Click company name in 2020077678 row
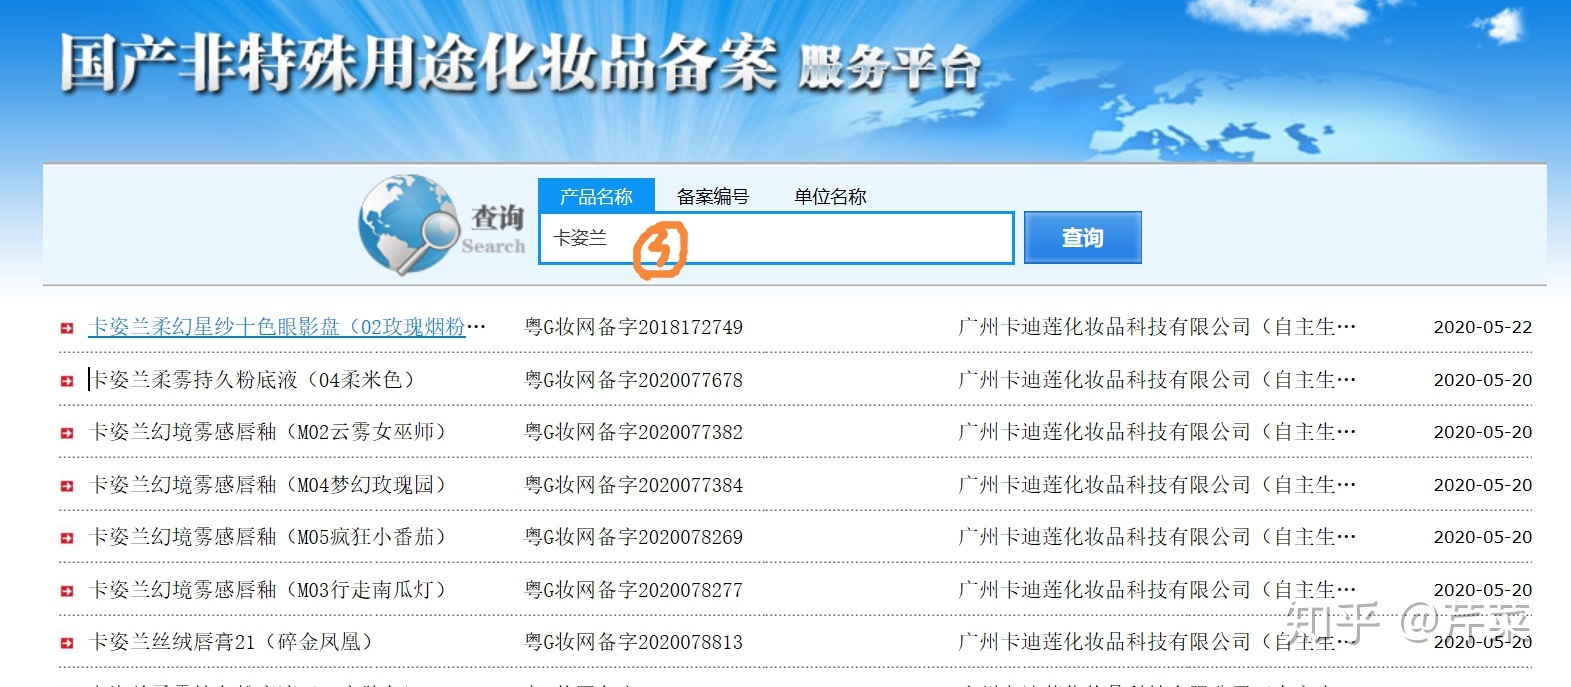 coord(1157,380)
